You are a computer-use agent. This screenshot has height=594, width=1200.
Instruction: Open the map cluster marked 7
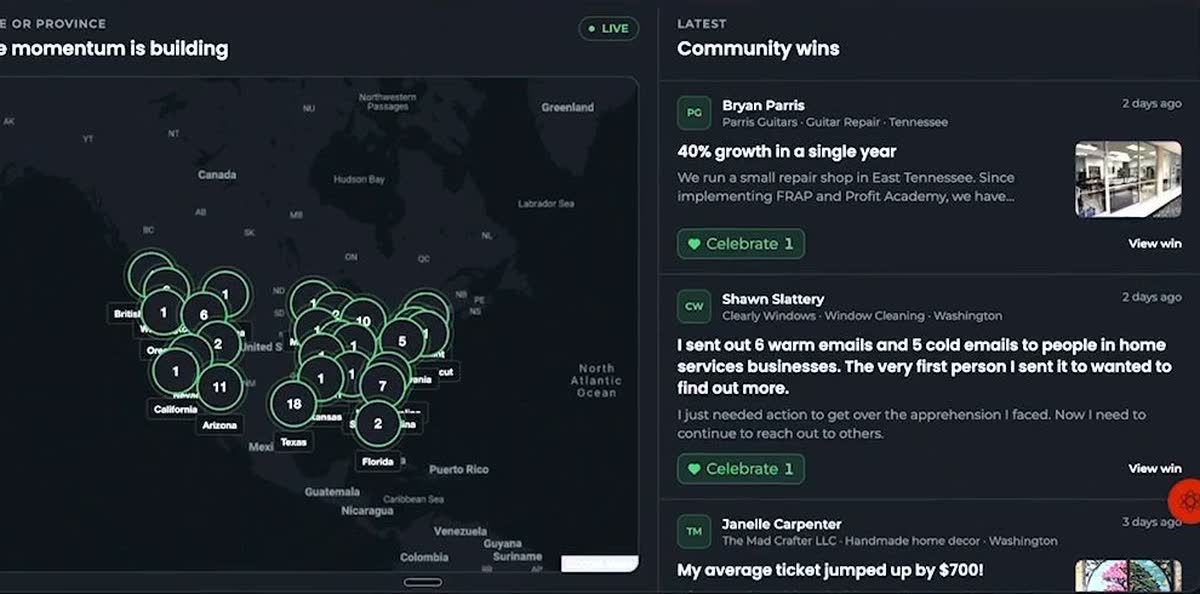click(382, 385)
